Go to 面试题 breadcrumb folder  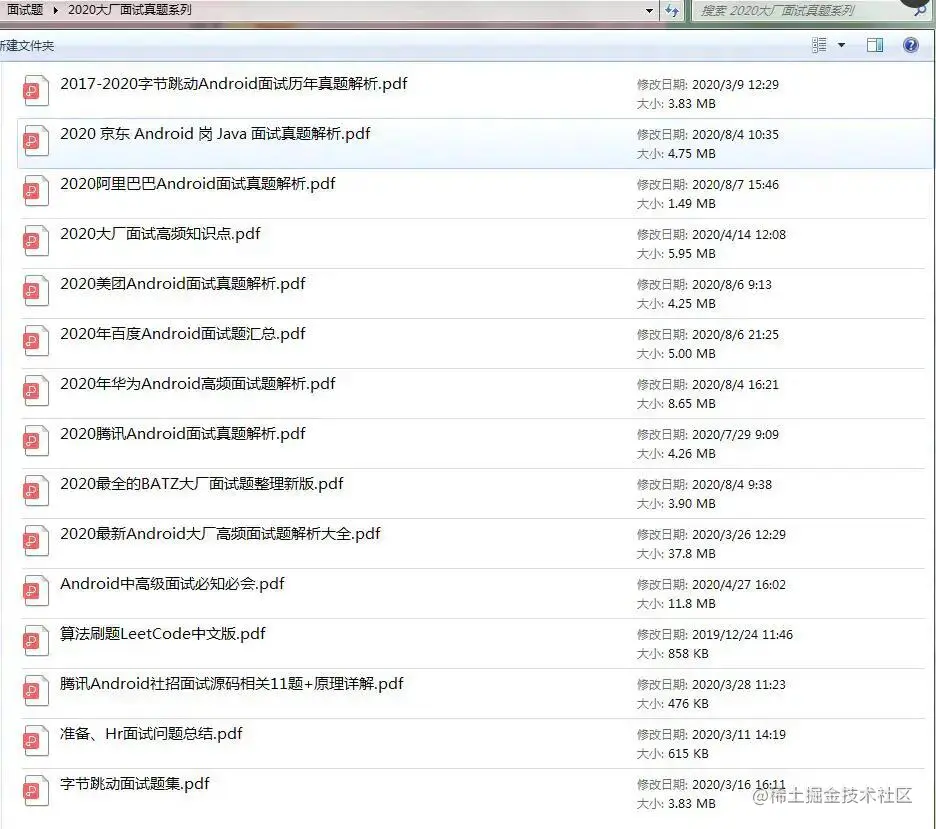click(x=24, y=10)
